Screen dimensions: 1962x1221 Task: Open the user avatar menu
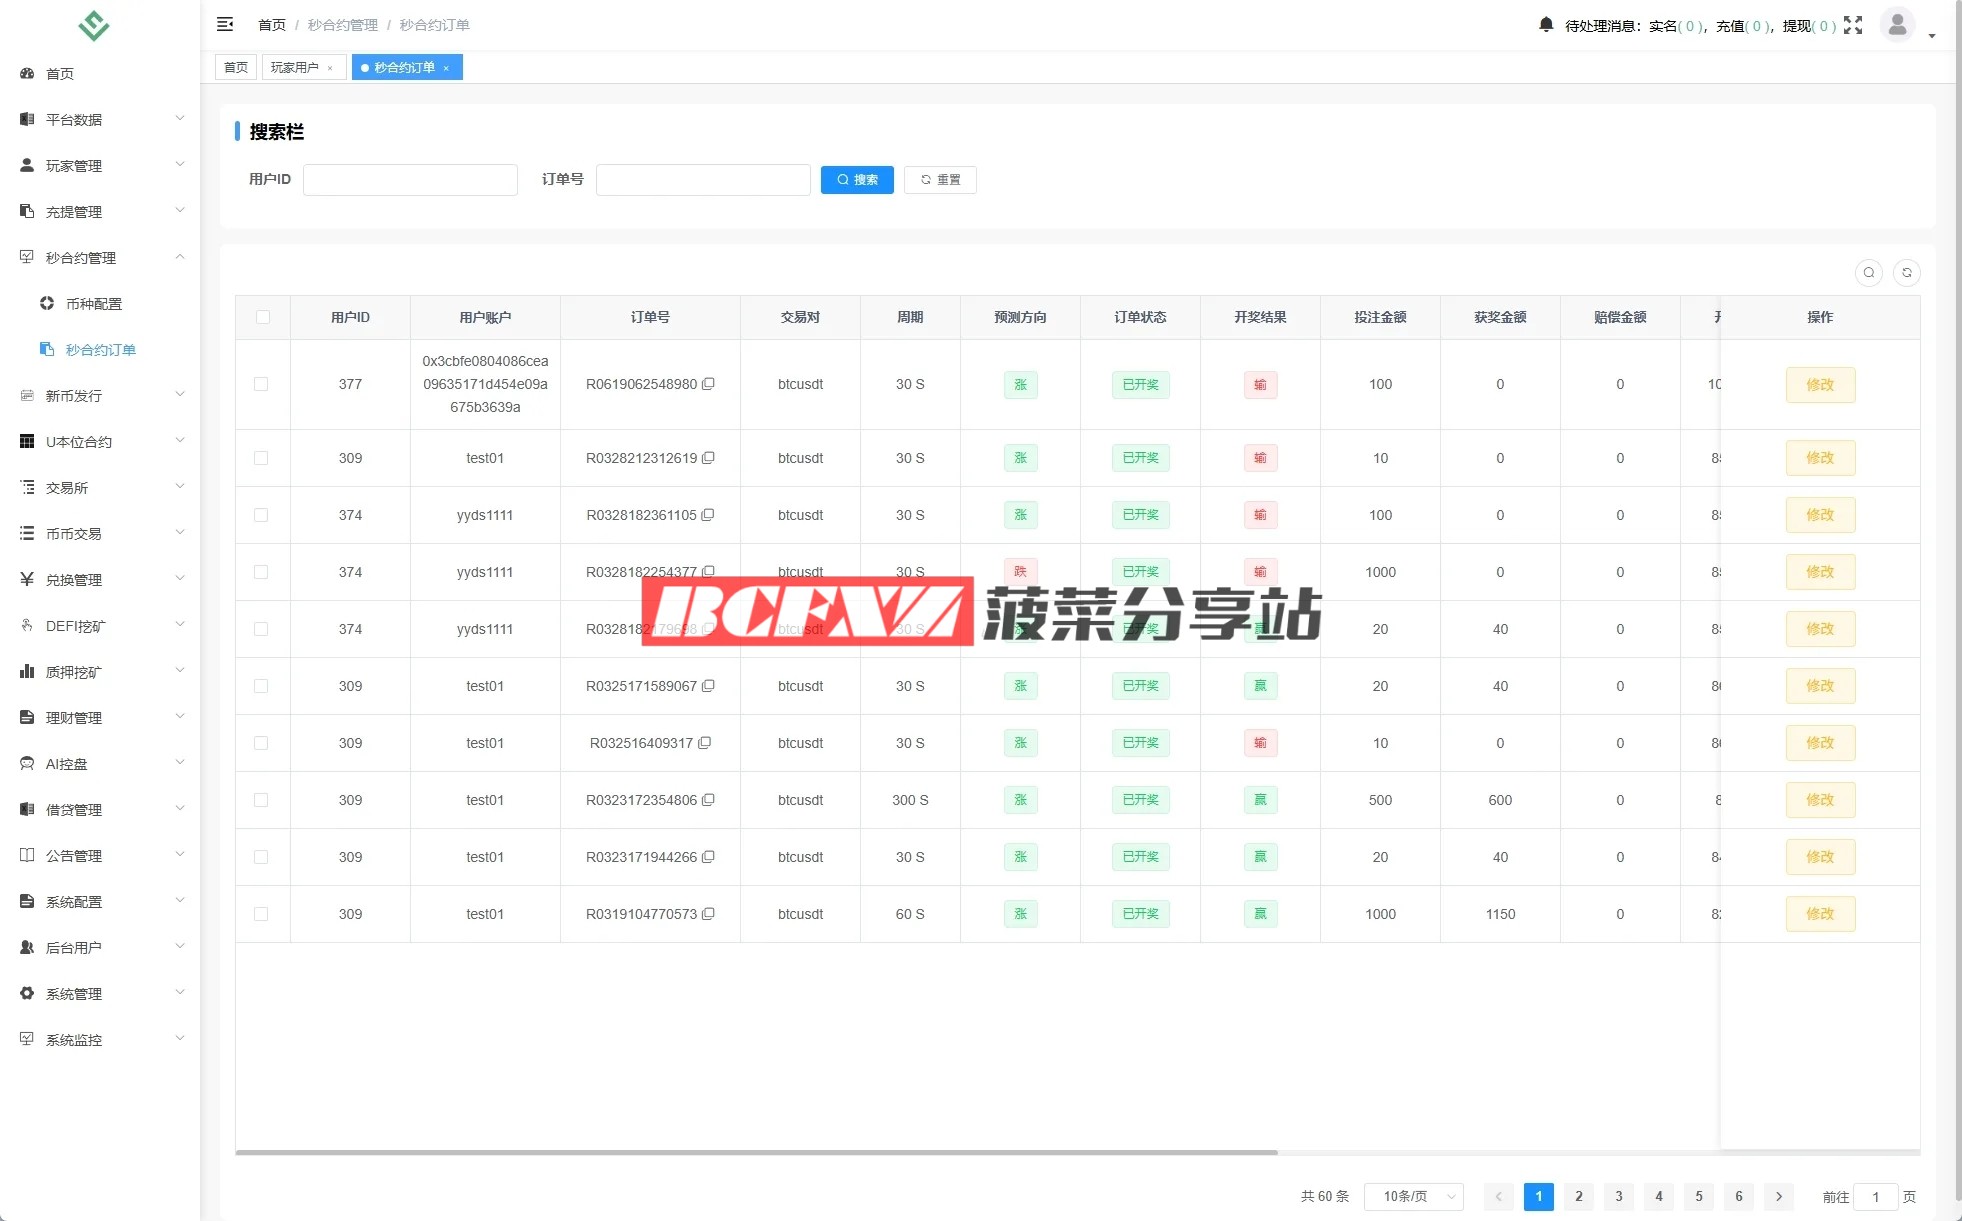point(1897,25)
